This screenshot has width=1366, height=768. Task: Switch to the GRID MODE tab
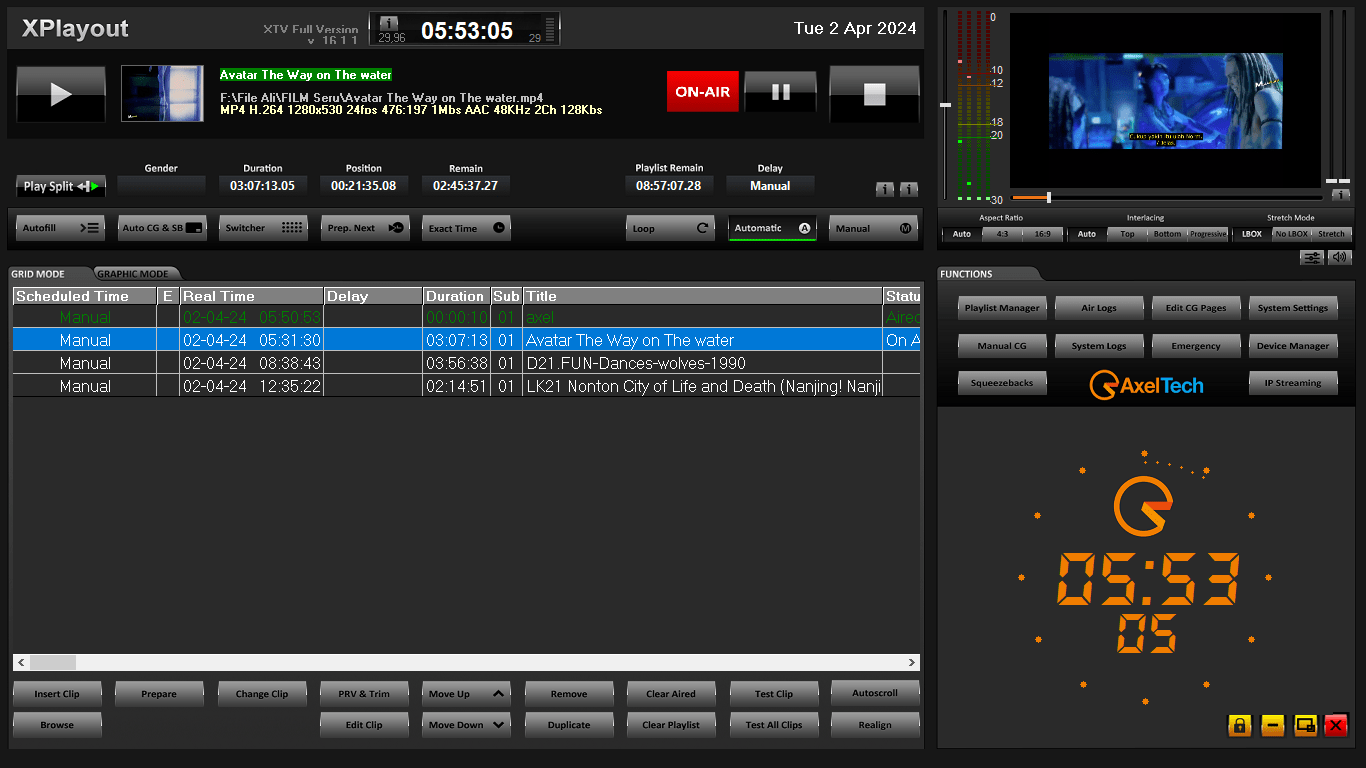click(40, 274)
